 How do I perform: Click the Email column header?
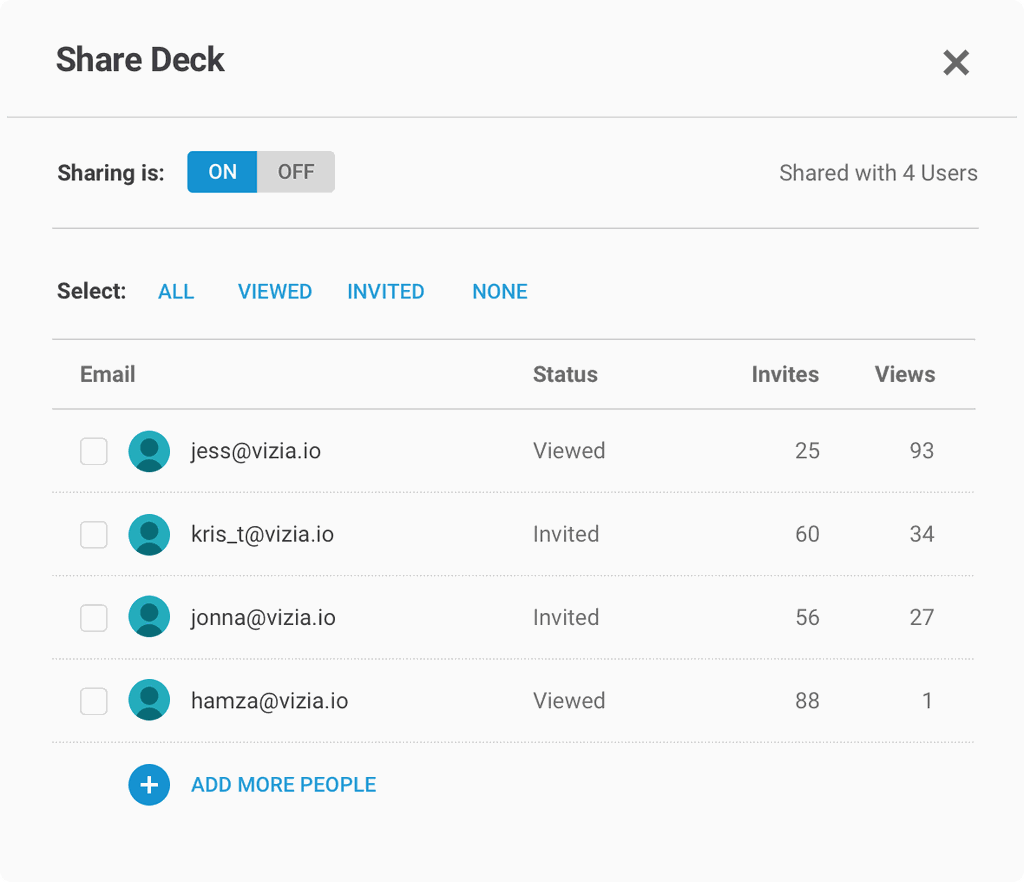click(108, 375)
